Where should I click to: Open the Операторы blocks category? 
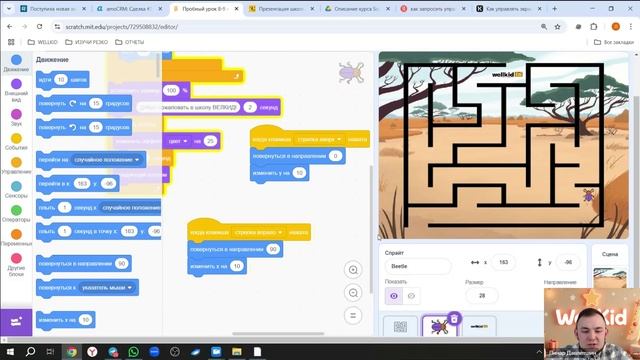[x=16, y=213]
